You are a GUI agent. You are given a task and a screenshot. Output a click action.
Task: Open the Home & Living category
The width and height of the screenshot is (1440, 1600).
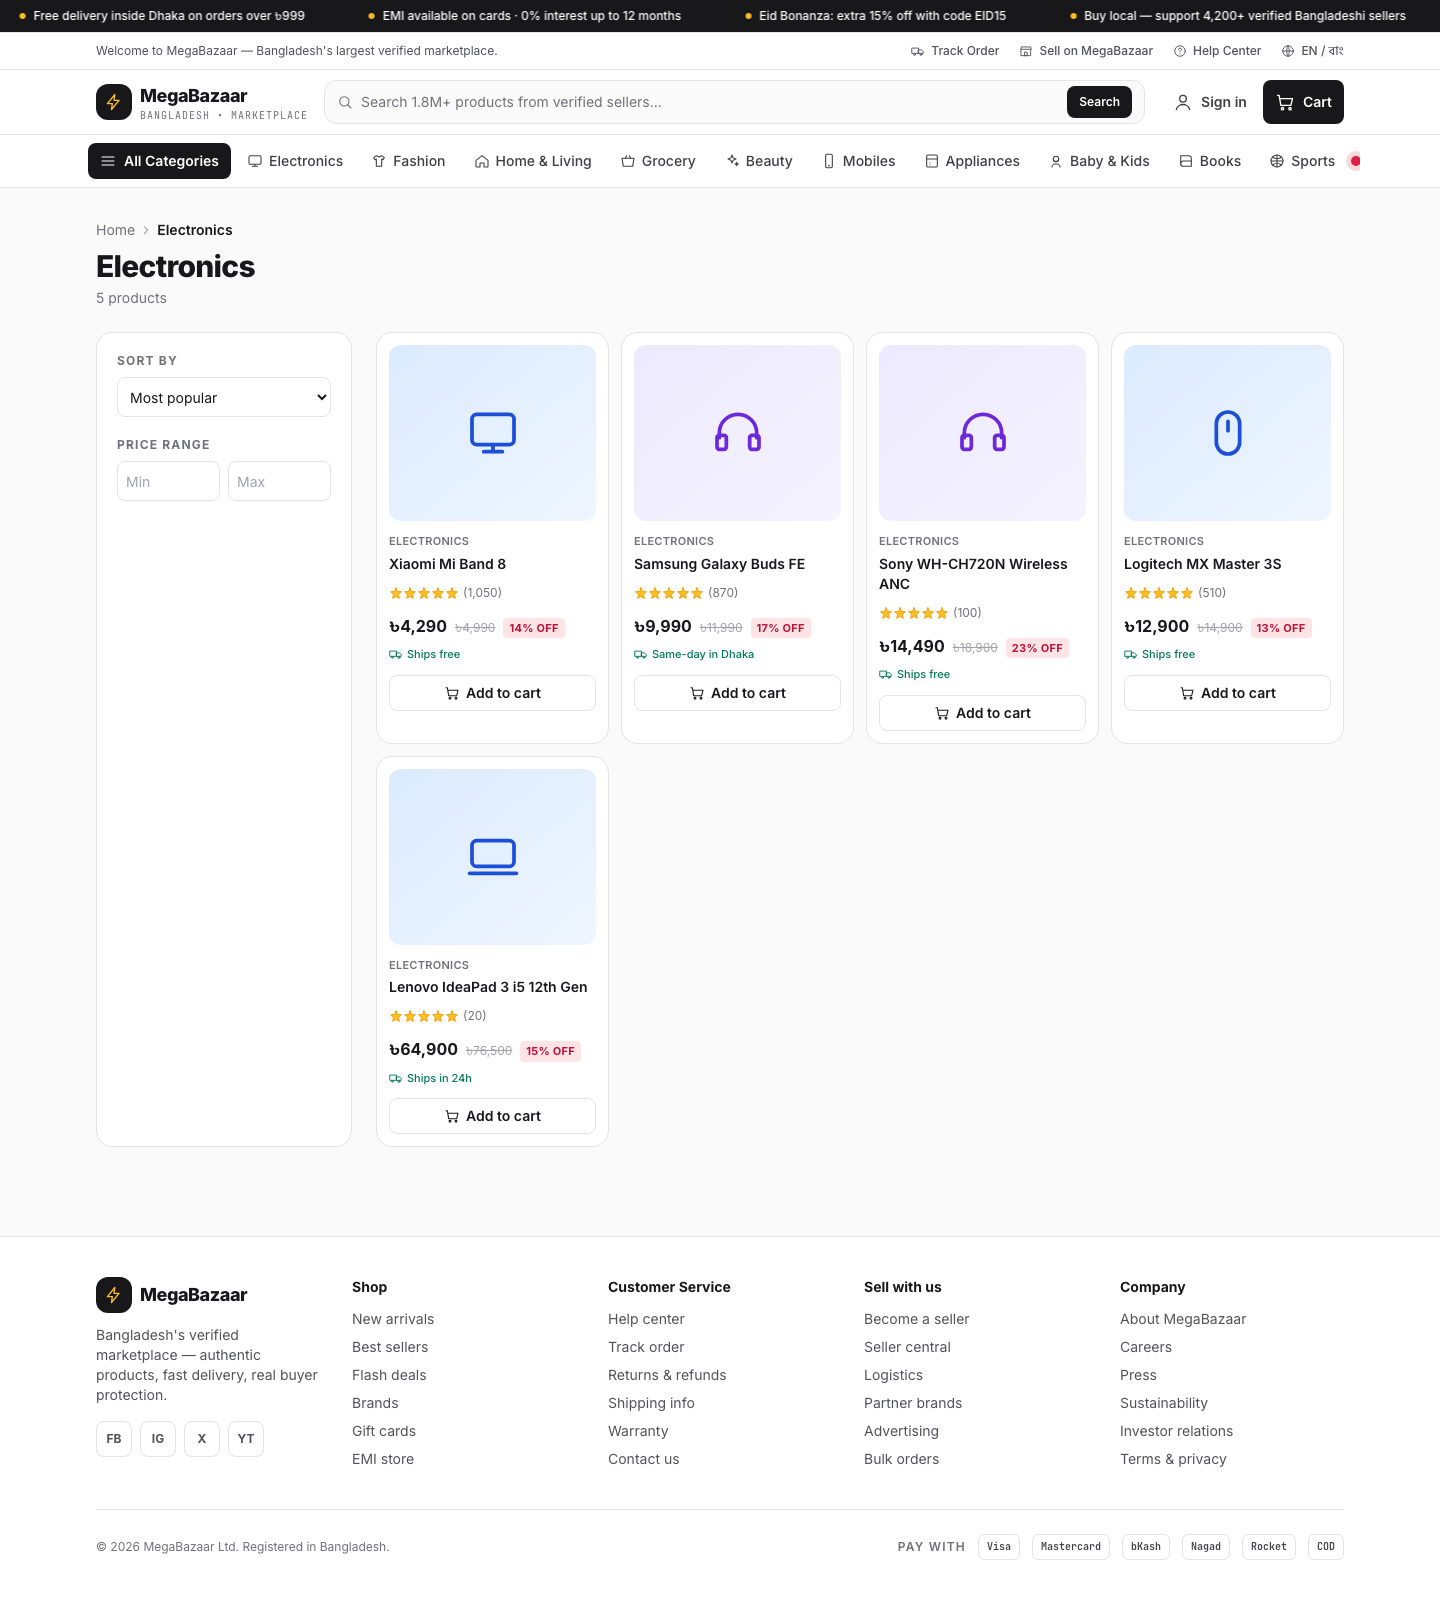tap(533, 161)
